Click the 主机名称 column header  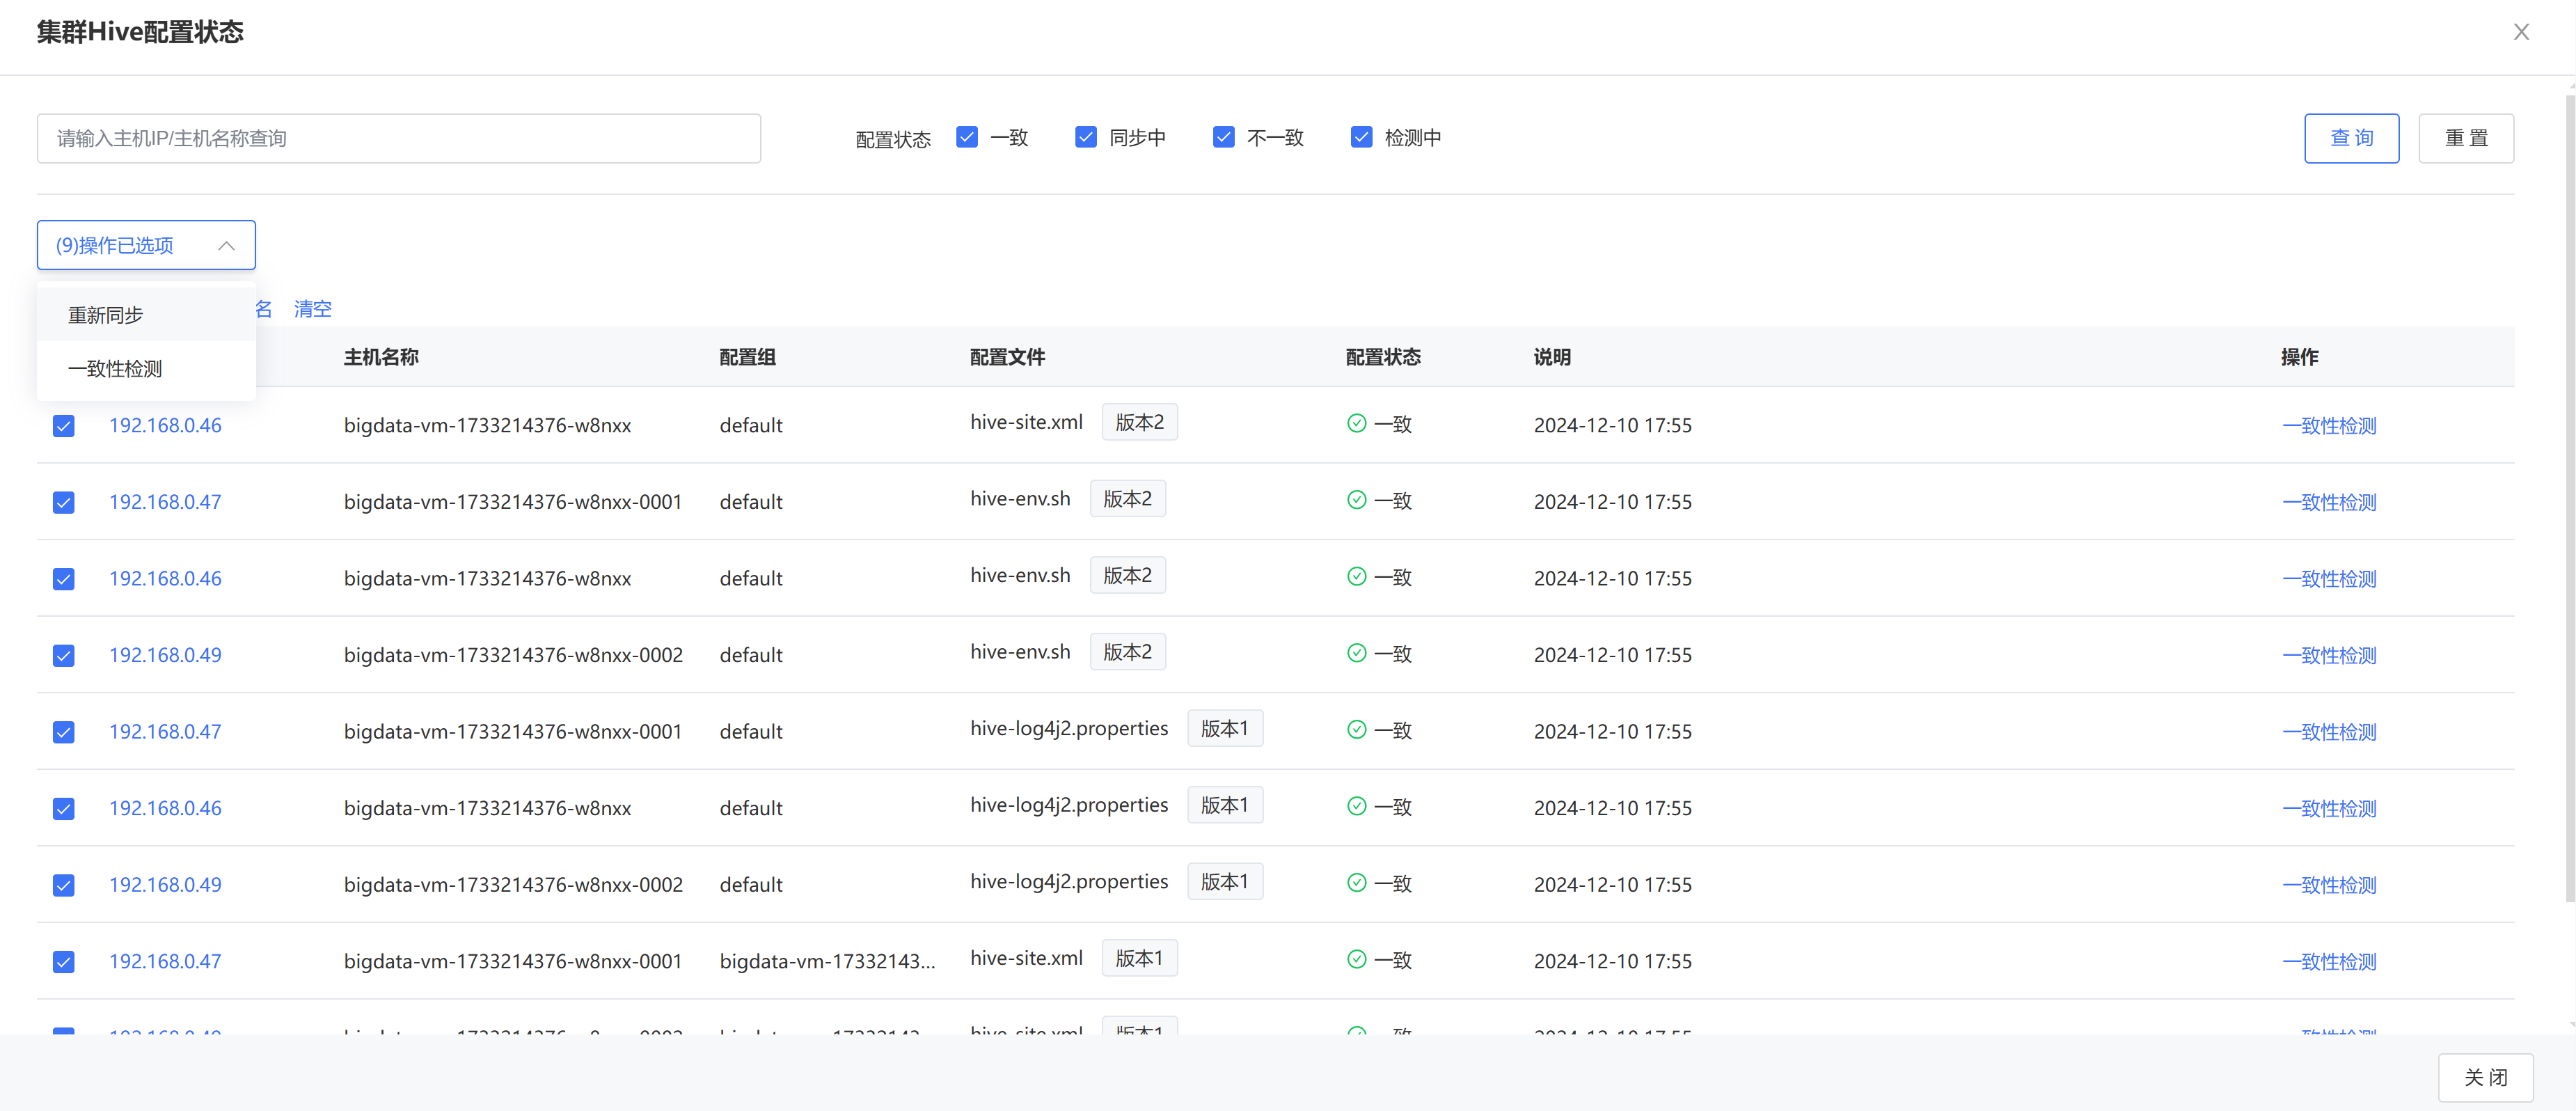tap(381, 357)
